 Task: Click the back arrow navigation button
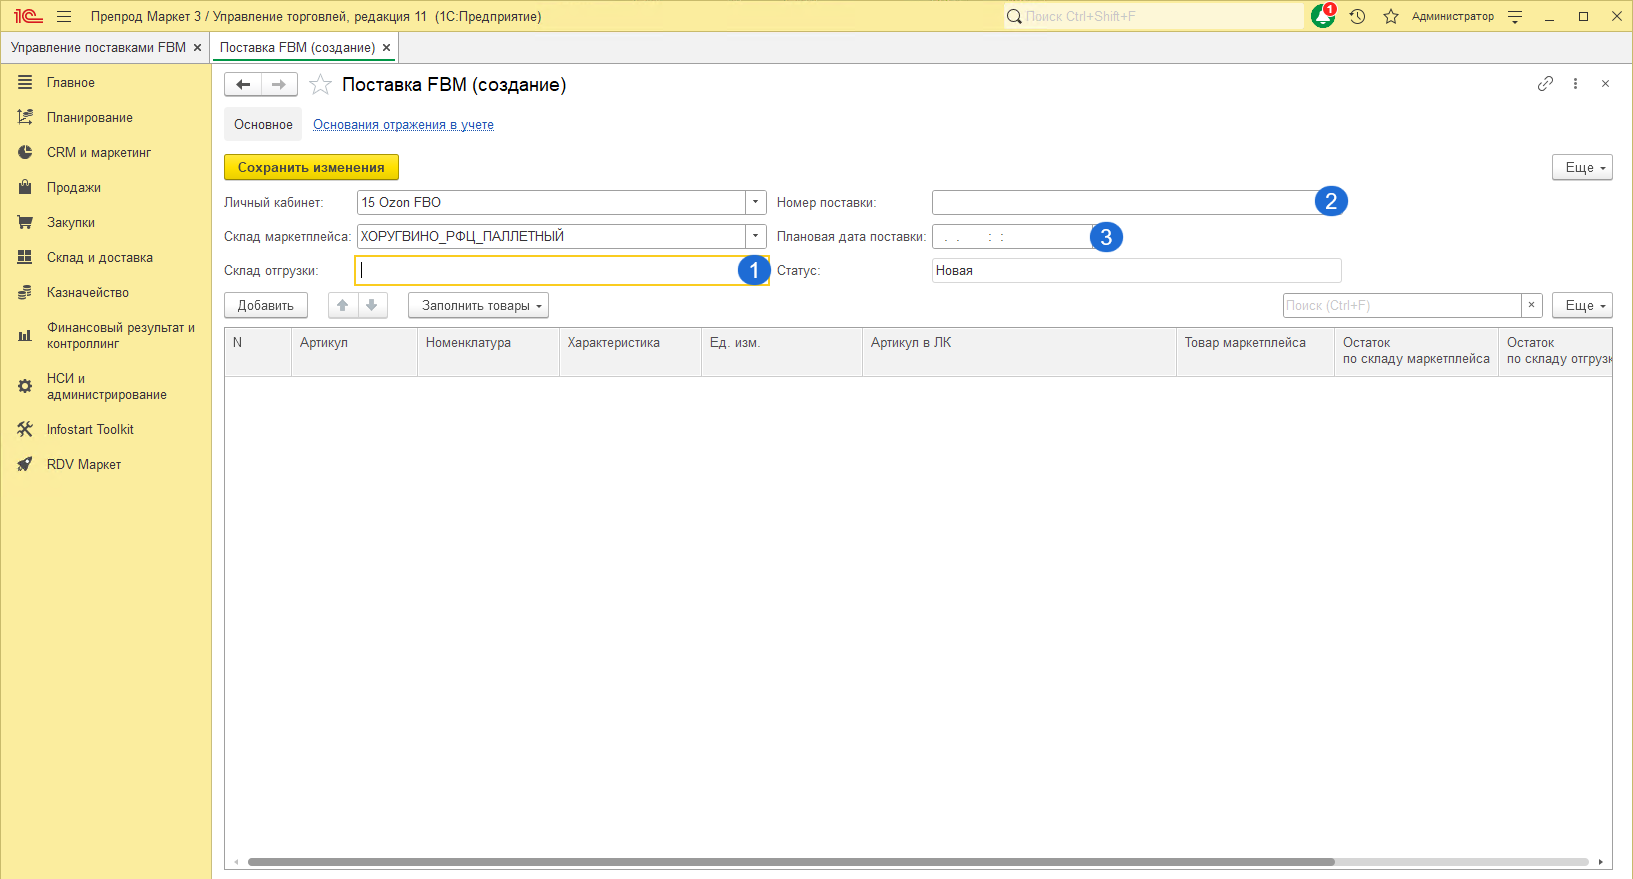(x=243, y=85)
